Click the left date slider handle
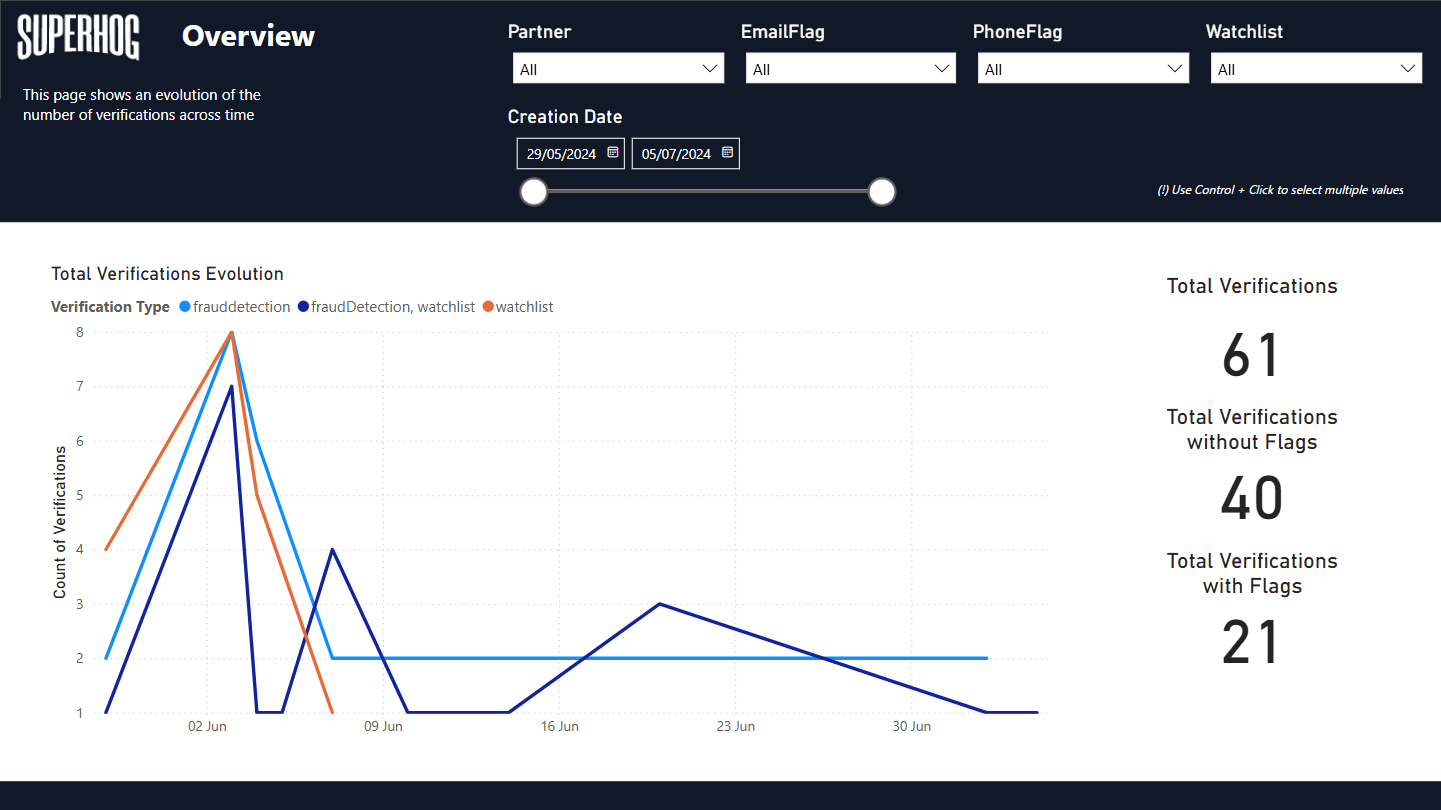Screen dimensions: 1441x810 pyautogui.click(x=535, y=191)
